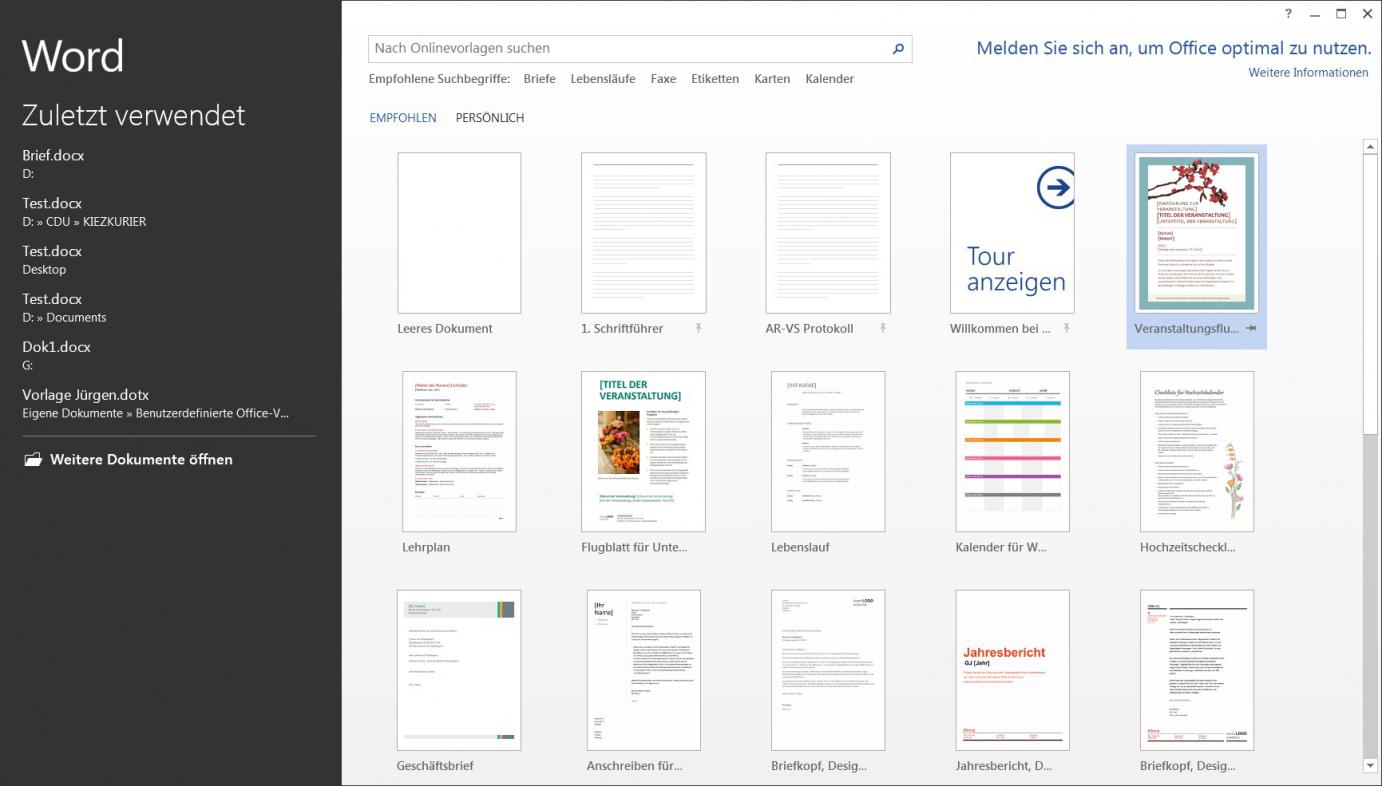Create a Leeres Dokument
Image resolution: width=1382 pixels, height=786 pixels.
pyautogui.click(x=459, y=233)
